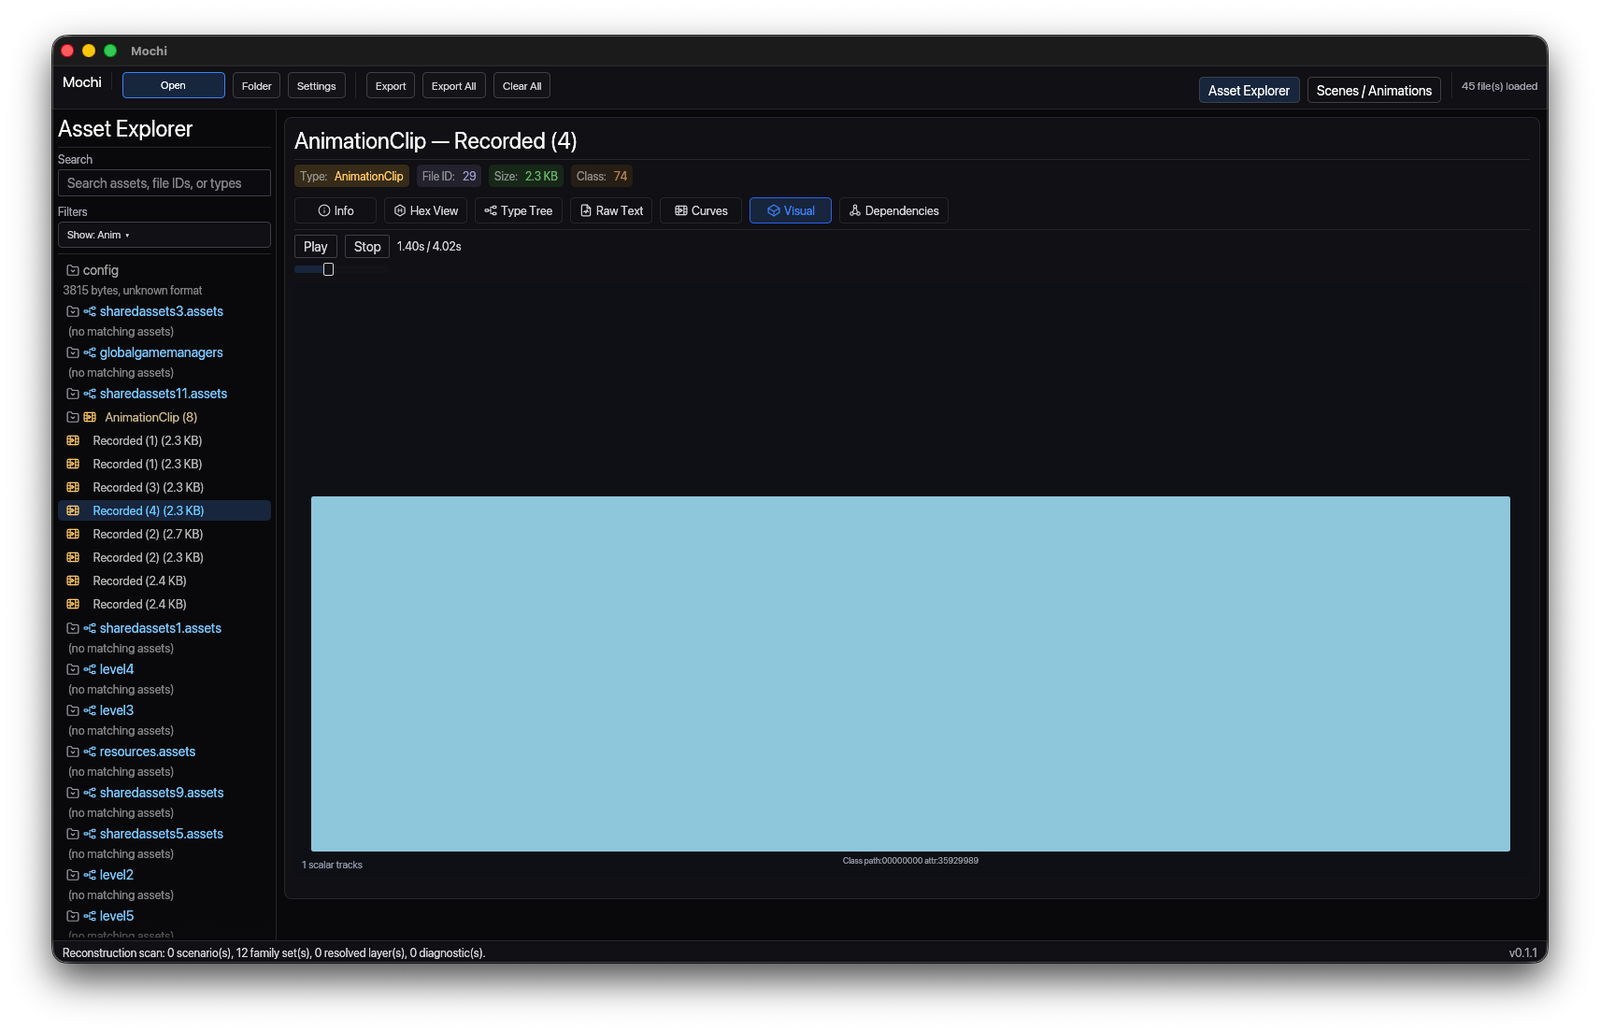Click the film icon beside Recorded (3)
The width and height of the screenshot is (1600, 1032).
[73, 487]
